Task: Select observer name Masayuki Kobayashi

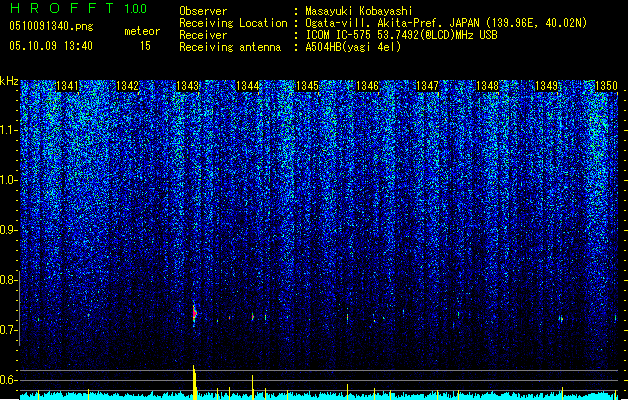Action: pyautogui.click(x=359, y=11)
